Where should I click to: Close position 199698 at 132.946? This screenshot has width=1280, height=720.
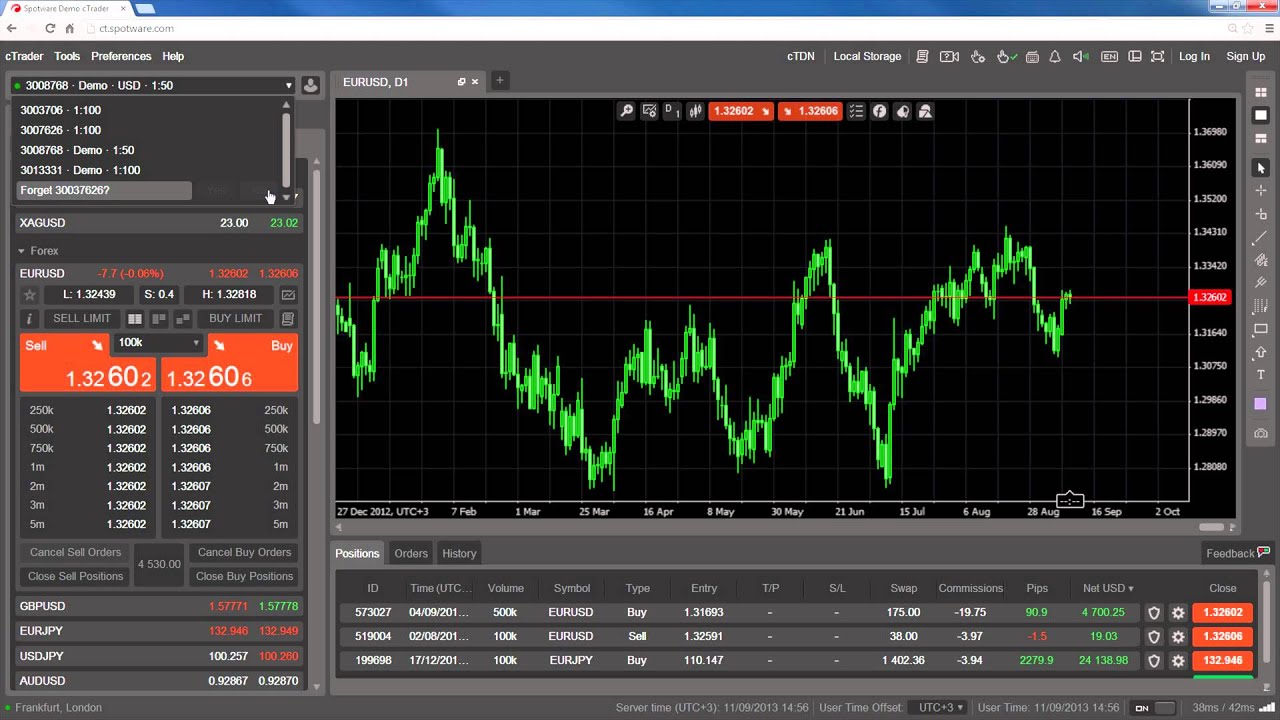pos(1223,661)
